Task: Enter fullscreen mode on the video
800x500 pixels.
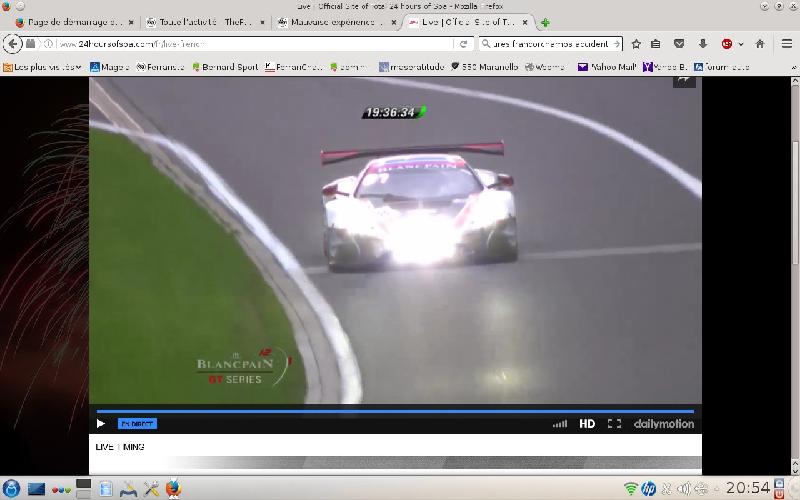Action: [x=614, y=423]
